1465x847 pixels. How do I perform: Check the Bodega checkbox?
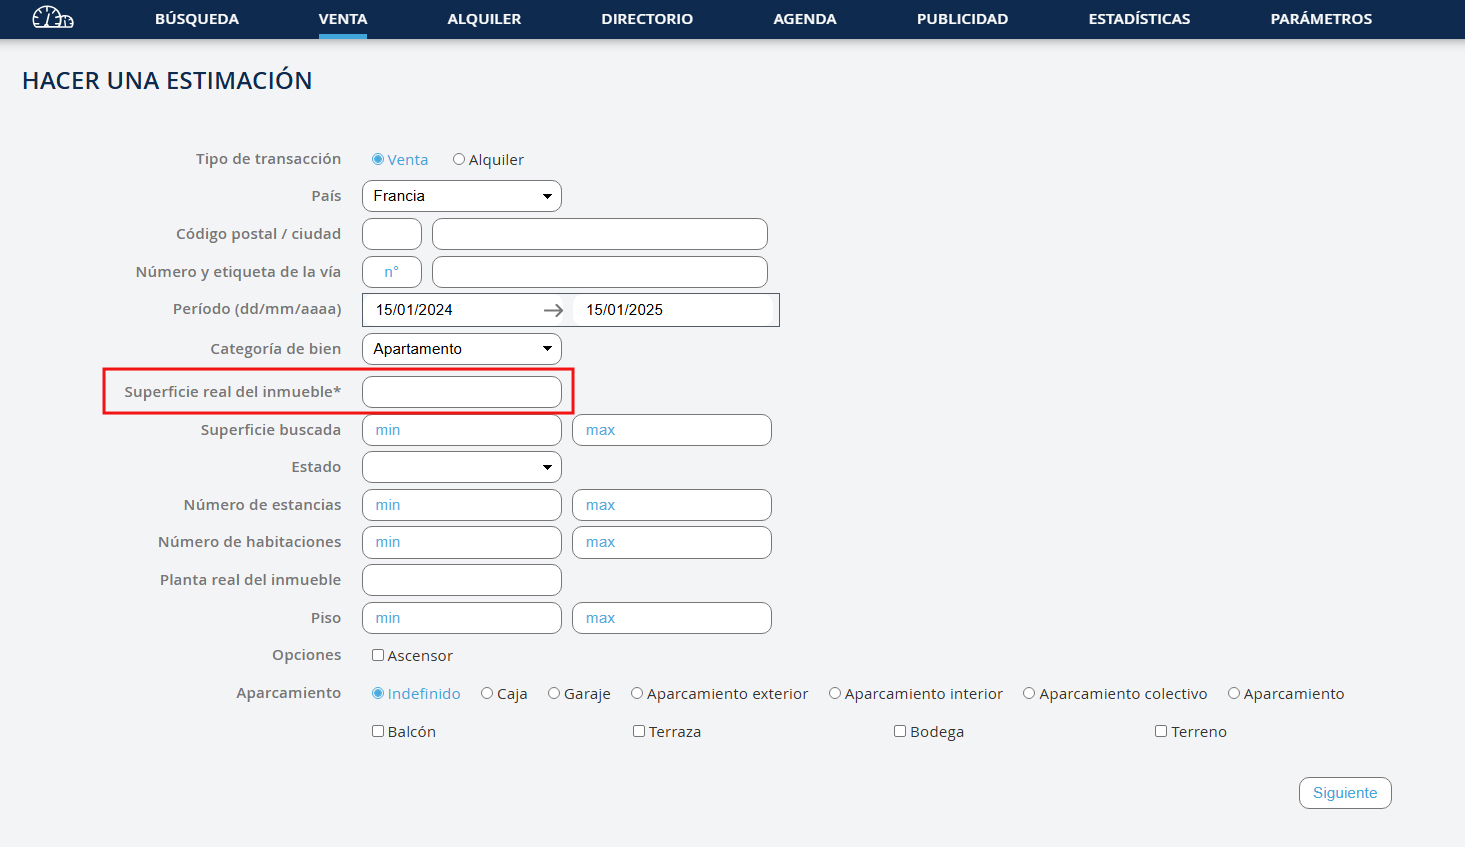click(900, 732)
